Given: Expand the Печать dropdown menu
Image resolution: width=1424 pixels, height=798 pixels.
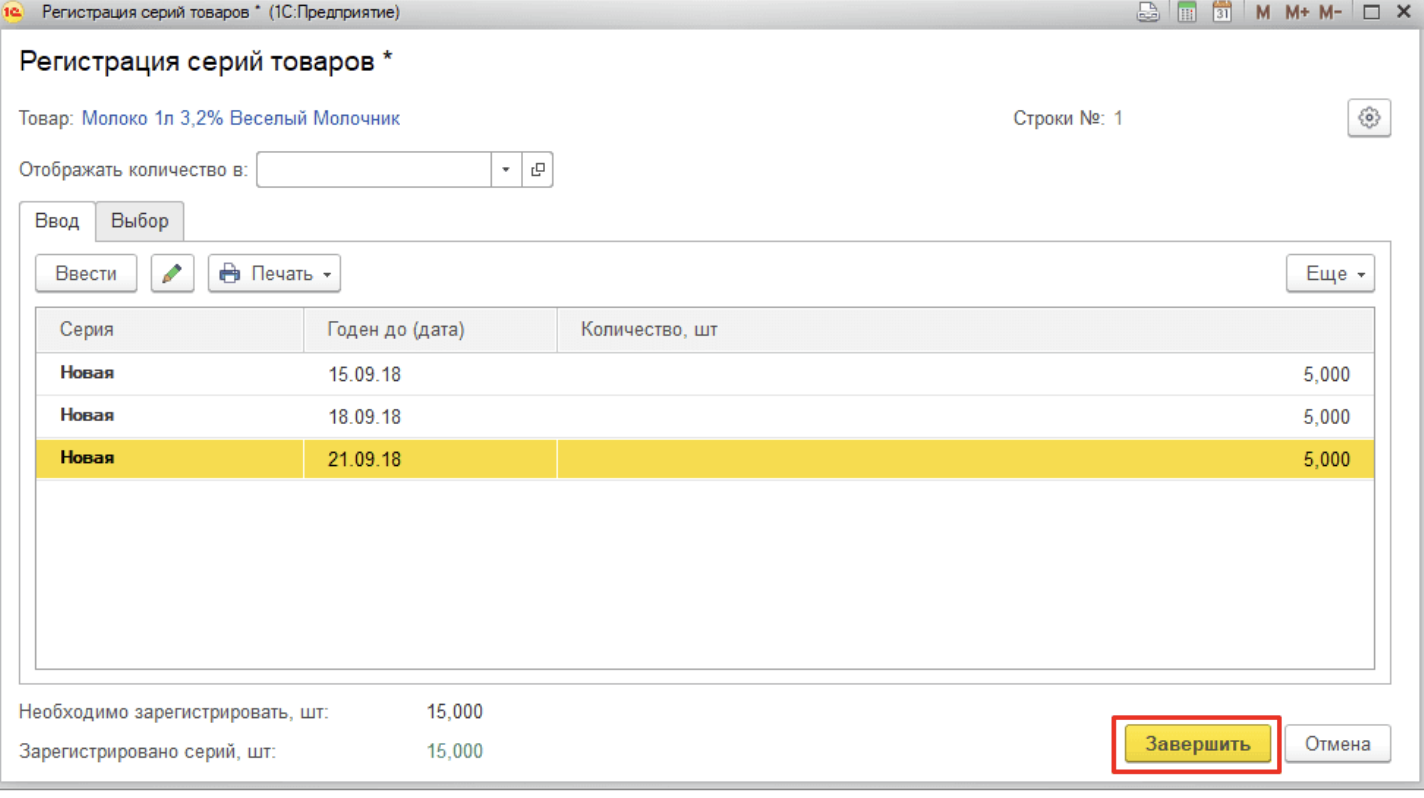Looking at the screenshot, I should 274,273.
